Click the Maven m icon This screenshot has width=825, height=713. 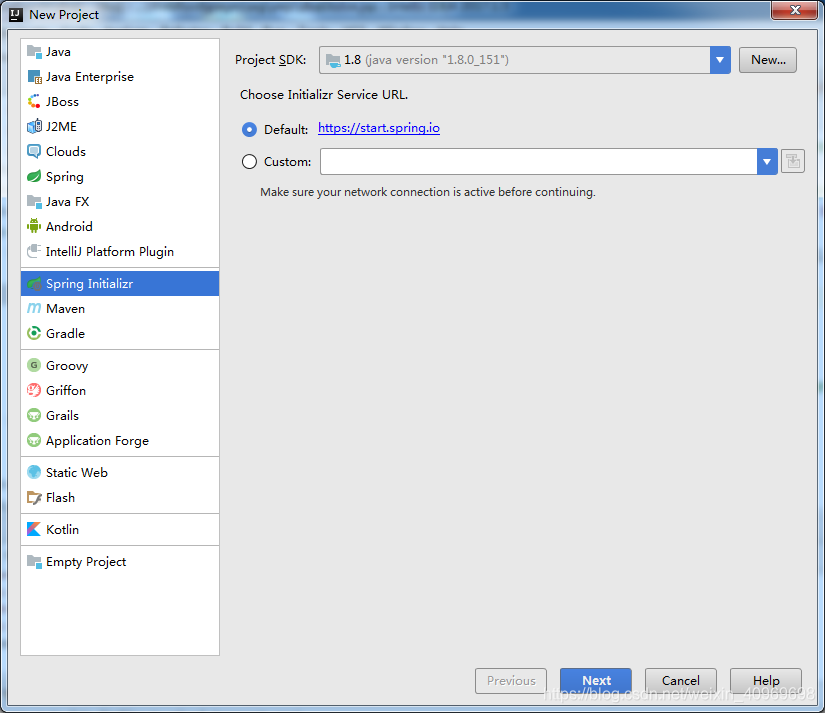[34, 308]
